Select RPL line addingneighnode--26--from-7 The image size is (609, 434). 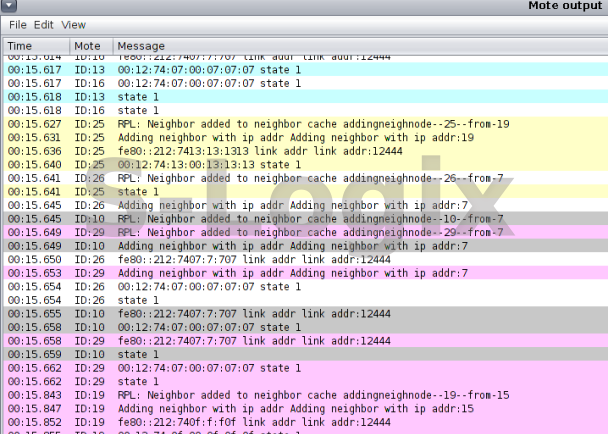[x=306, y=178]
